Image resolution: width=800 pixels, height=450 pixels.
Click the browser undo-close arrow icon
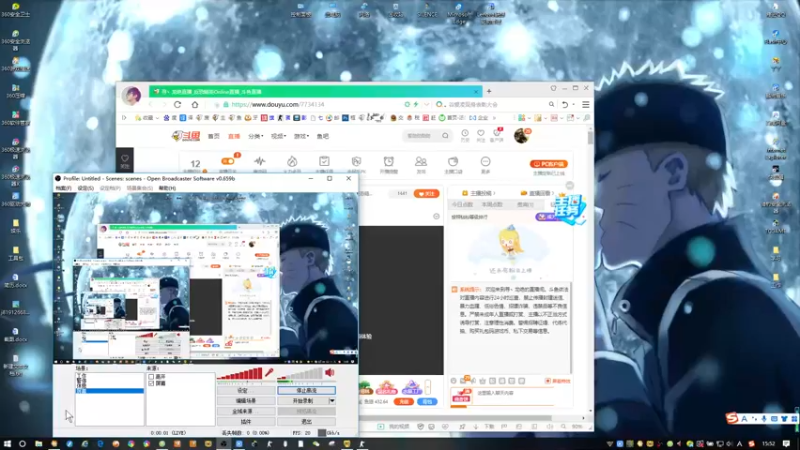click(565, 105)
